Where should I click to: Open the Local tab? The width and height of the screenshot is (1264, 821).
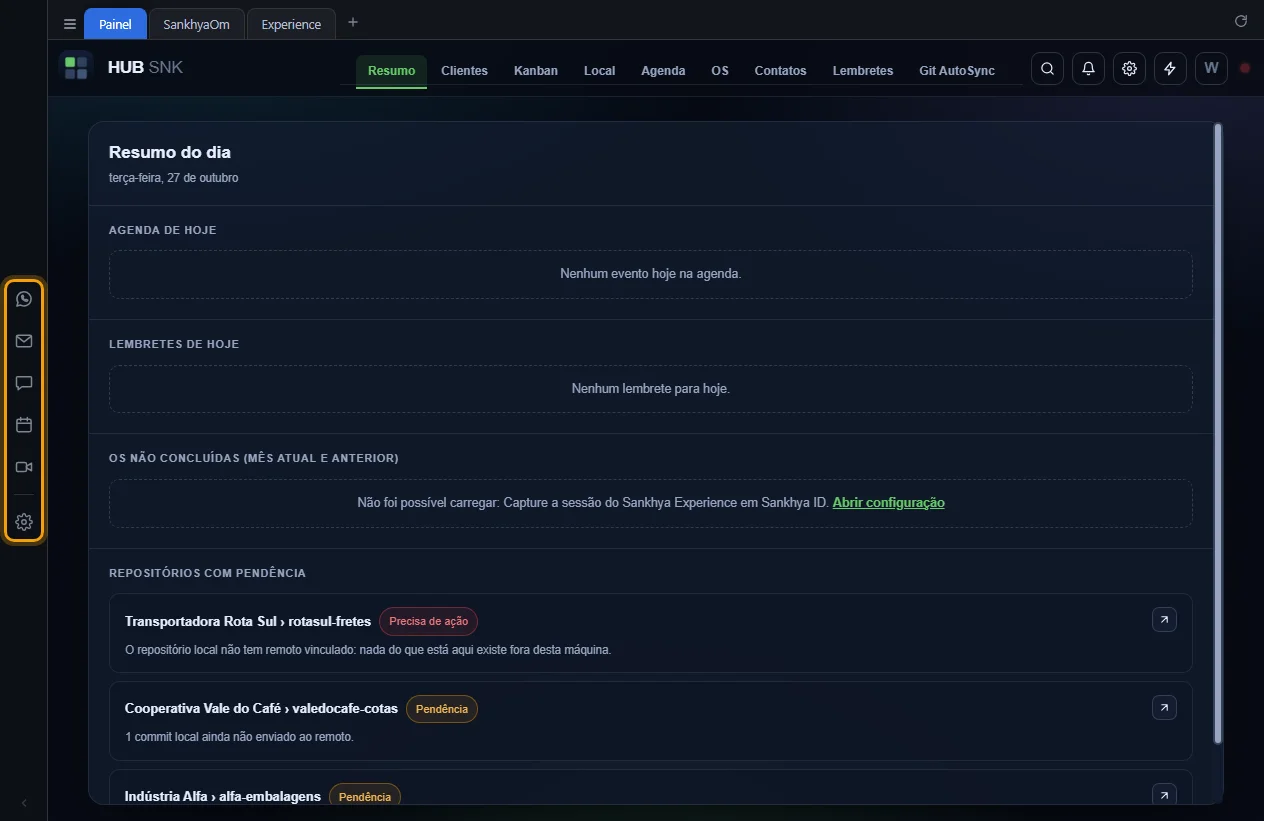pyautogui.click(x=599, y=71)
